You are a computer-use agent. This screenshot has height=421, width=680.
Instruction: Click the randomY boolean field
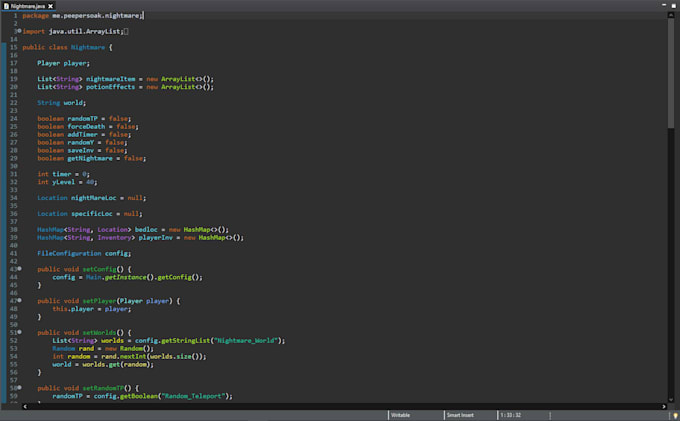coord(81,142)
